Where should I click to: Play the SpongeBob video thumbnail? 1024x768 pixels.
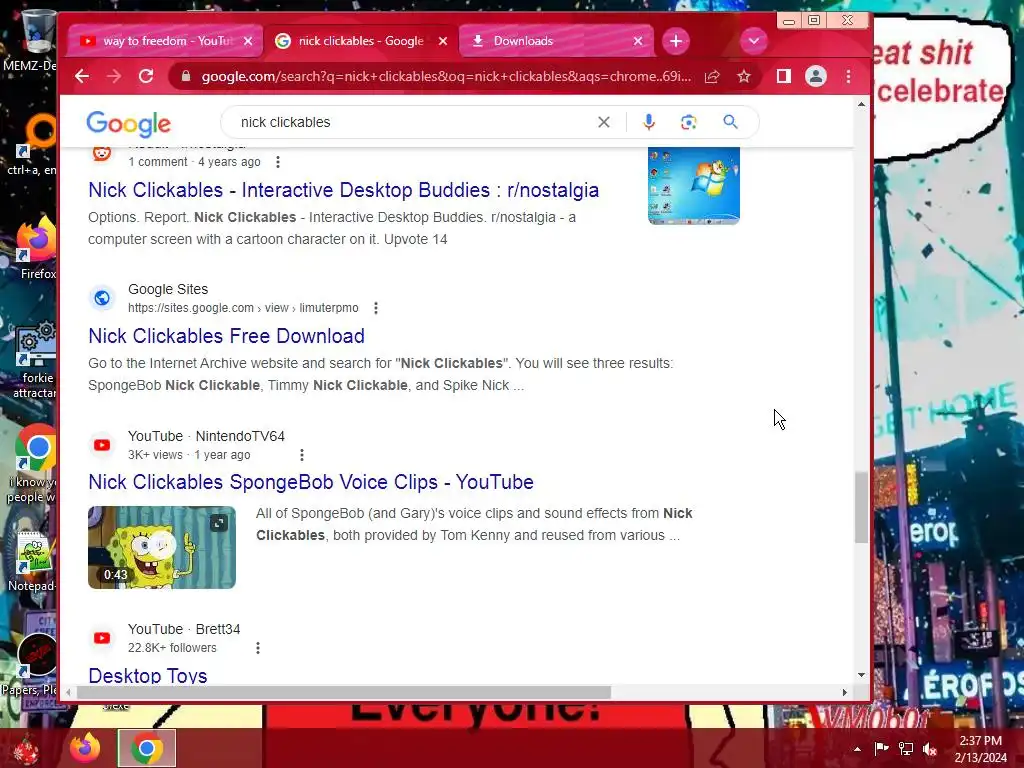[162, 547]
